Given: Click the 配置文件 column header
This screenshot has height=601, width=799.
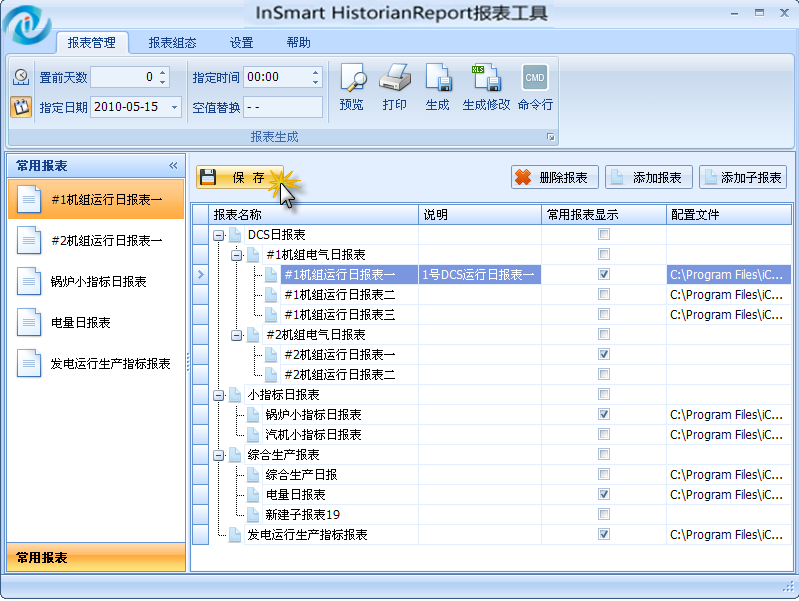Looking at the screenshot, I should click(729, 215).
